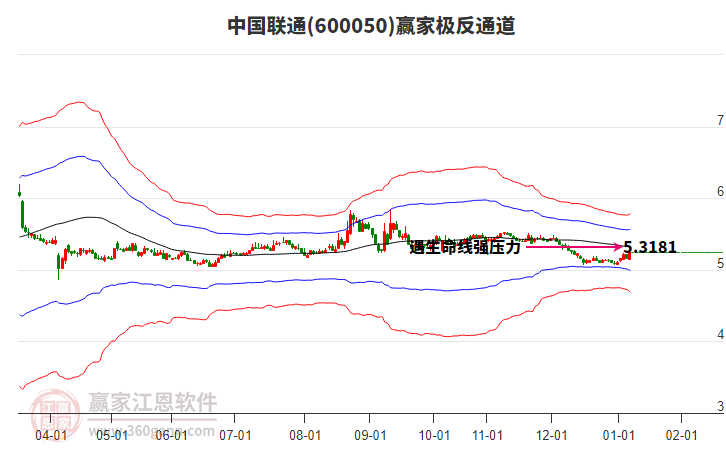
Task: Click the 10-01 date label
Action: [x=434, y=435]
